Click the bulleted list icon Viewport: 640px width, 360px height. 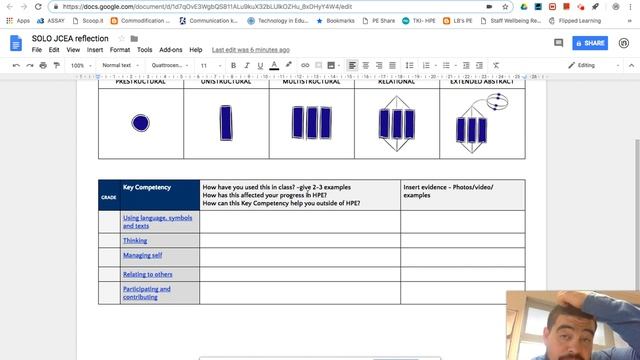point(446,65)
